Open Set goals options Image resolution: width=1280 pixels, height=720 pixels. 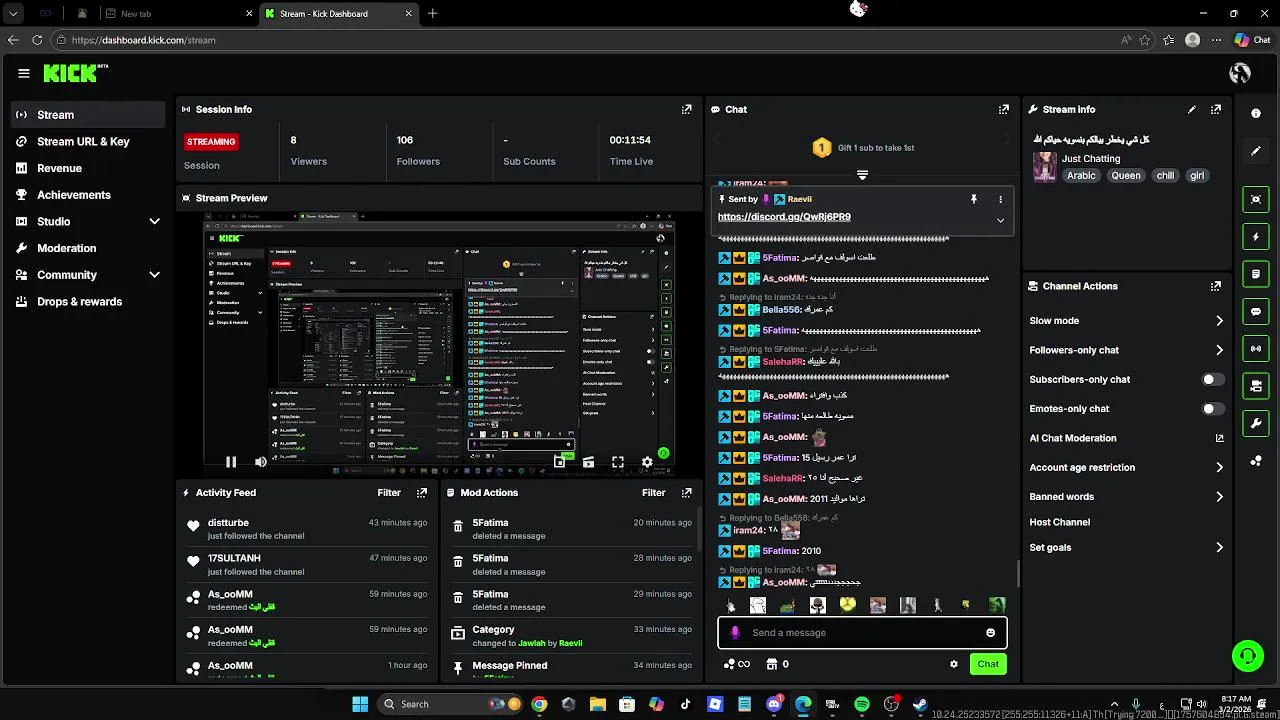(1127, 548)
